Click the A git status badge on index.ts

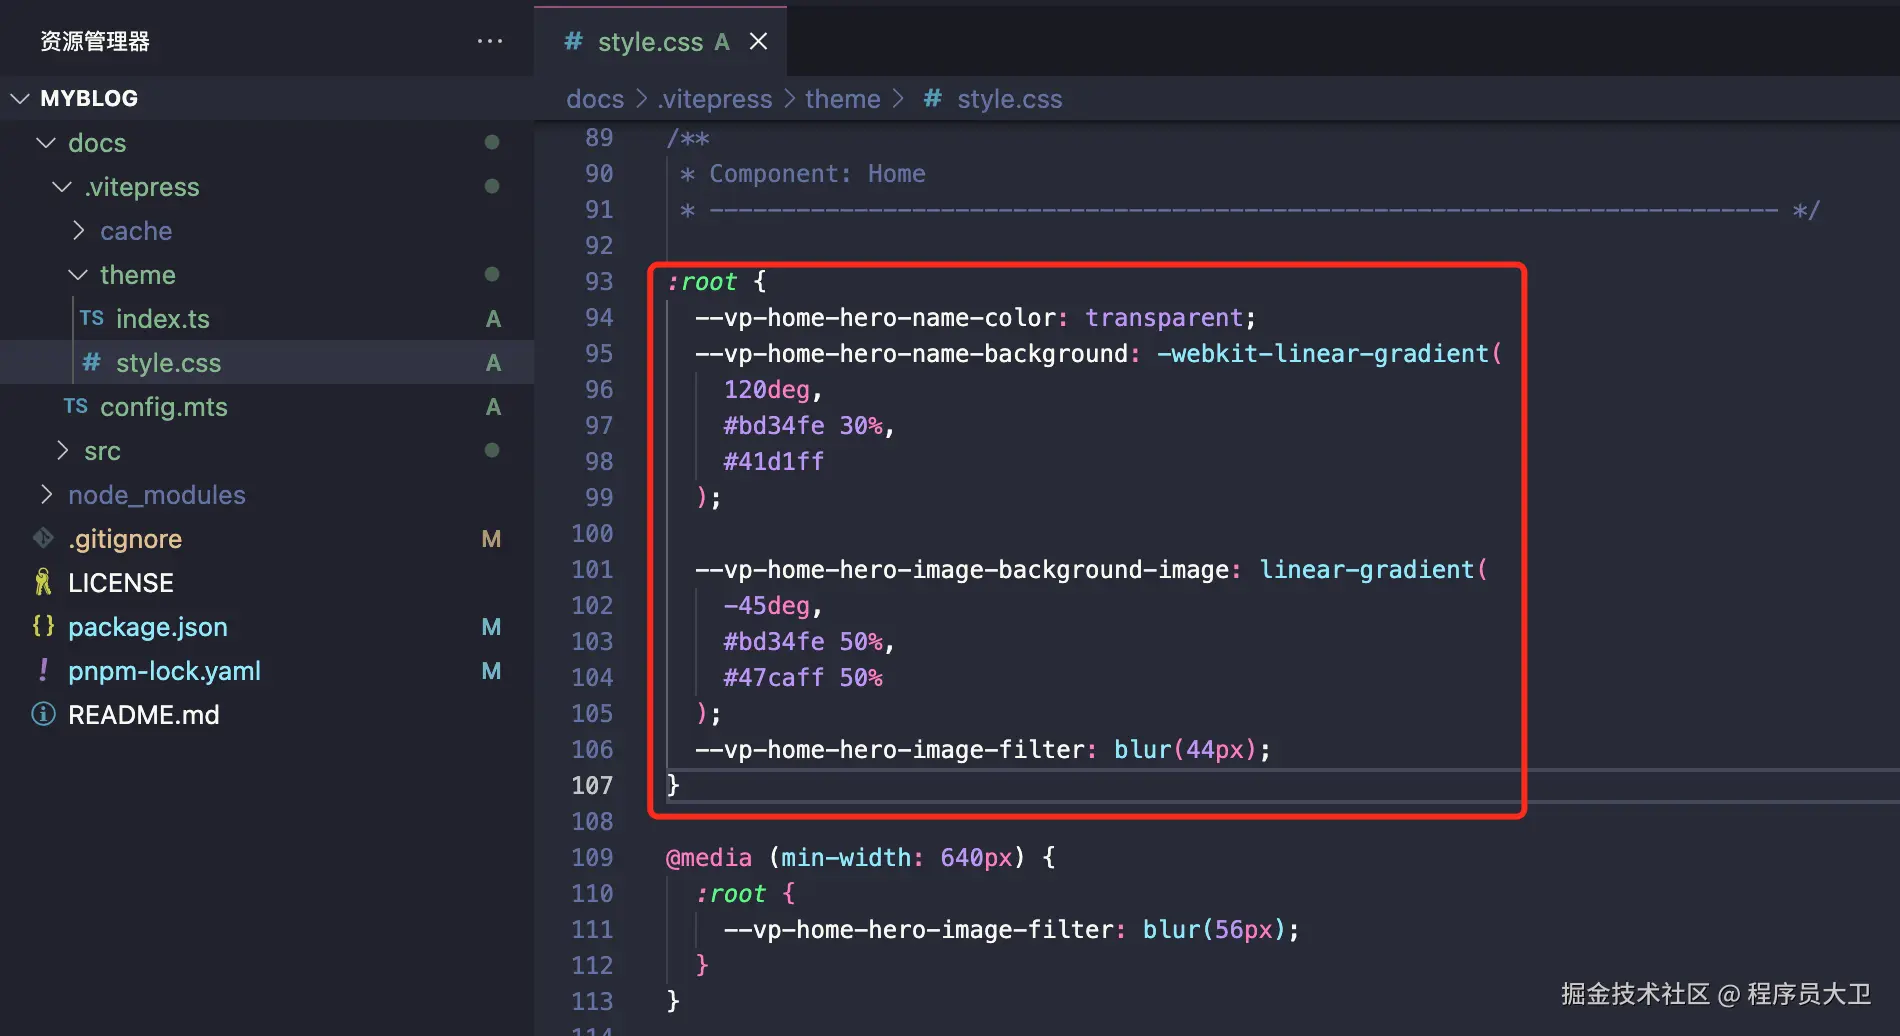tap(493, 319)
